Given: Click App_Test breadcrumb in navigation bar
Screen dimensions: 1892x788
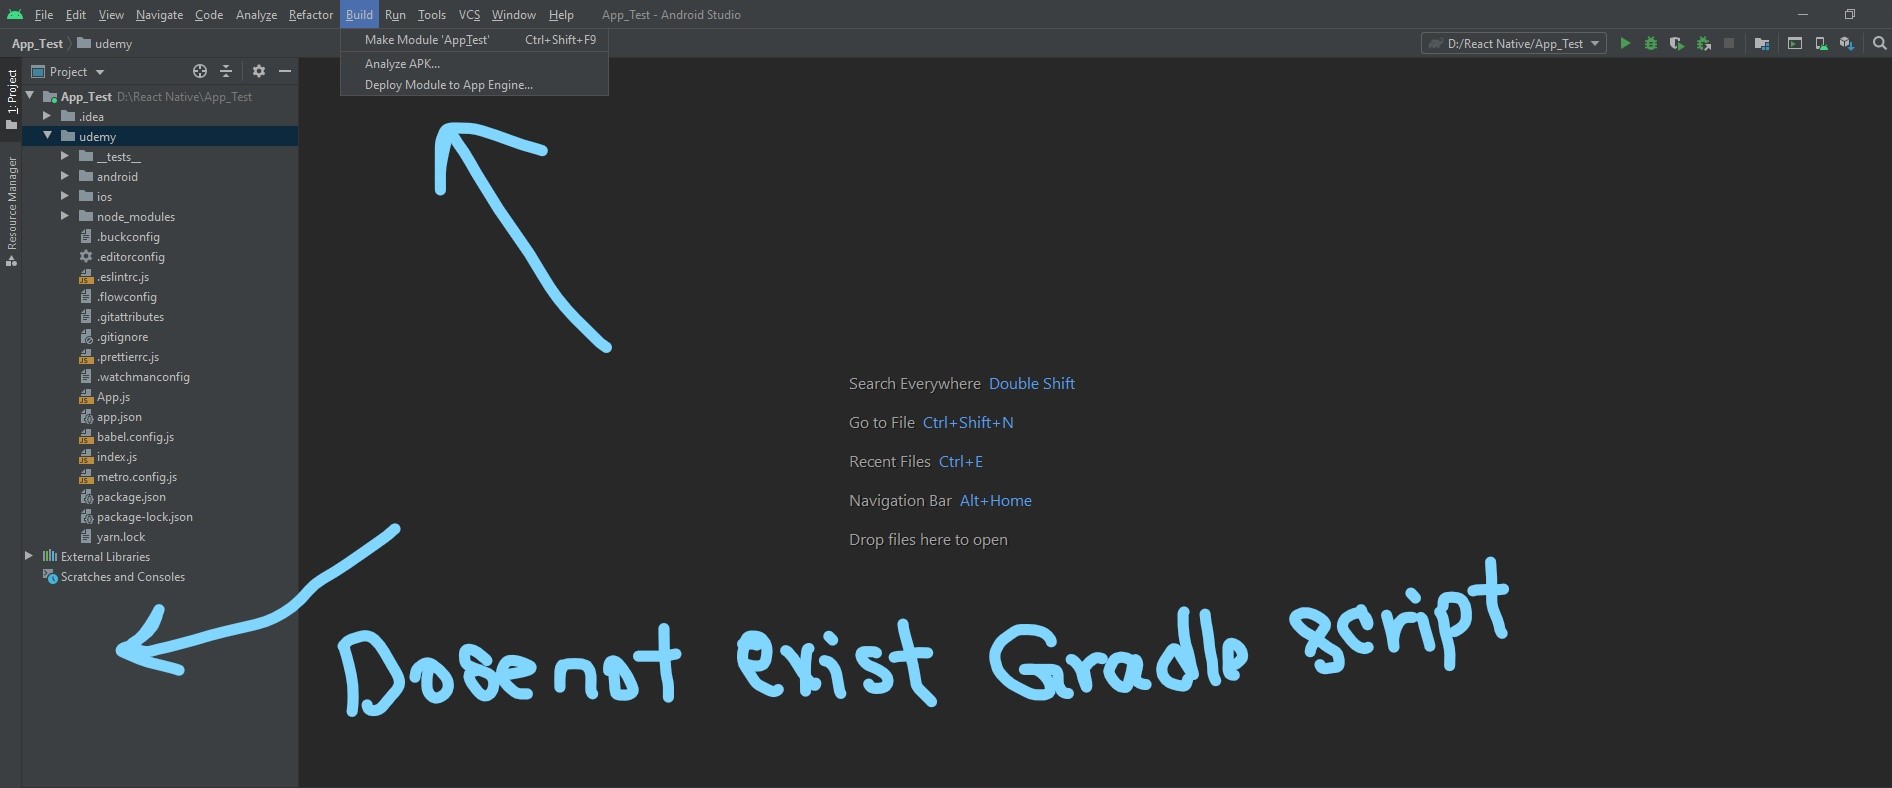Looking at the screenshot, I should [x=37, y=44].
